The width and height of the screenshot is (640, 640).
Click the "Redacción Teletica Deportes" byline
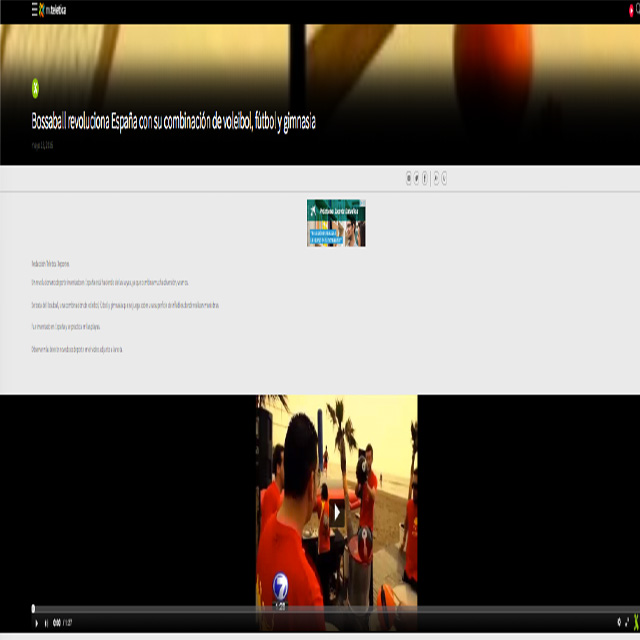click(x=50, y=264)
